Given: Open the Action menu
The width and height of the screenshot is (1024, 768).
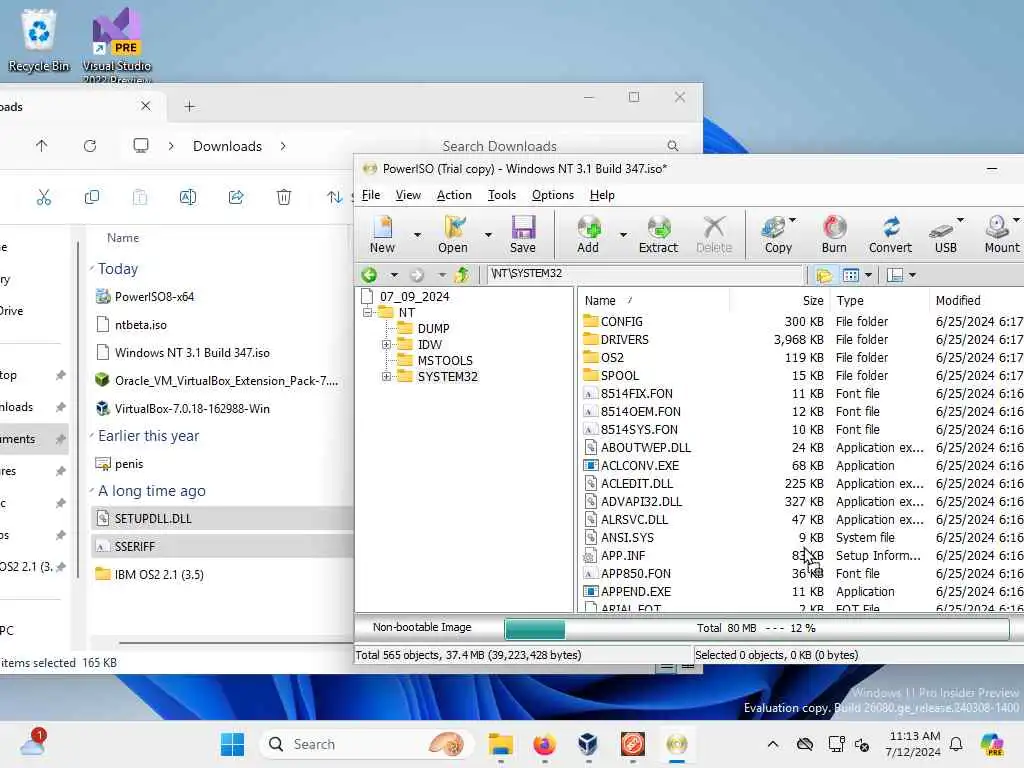Looking at the screenshot, I should (x=454, y=195).
